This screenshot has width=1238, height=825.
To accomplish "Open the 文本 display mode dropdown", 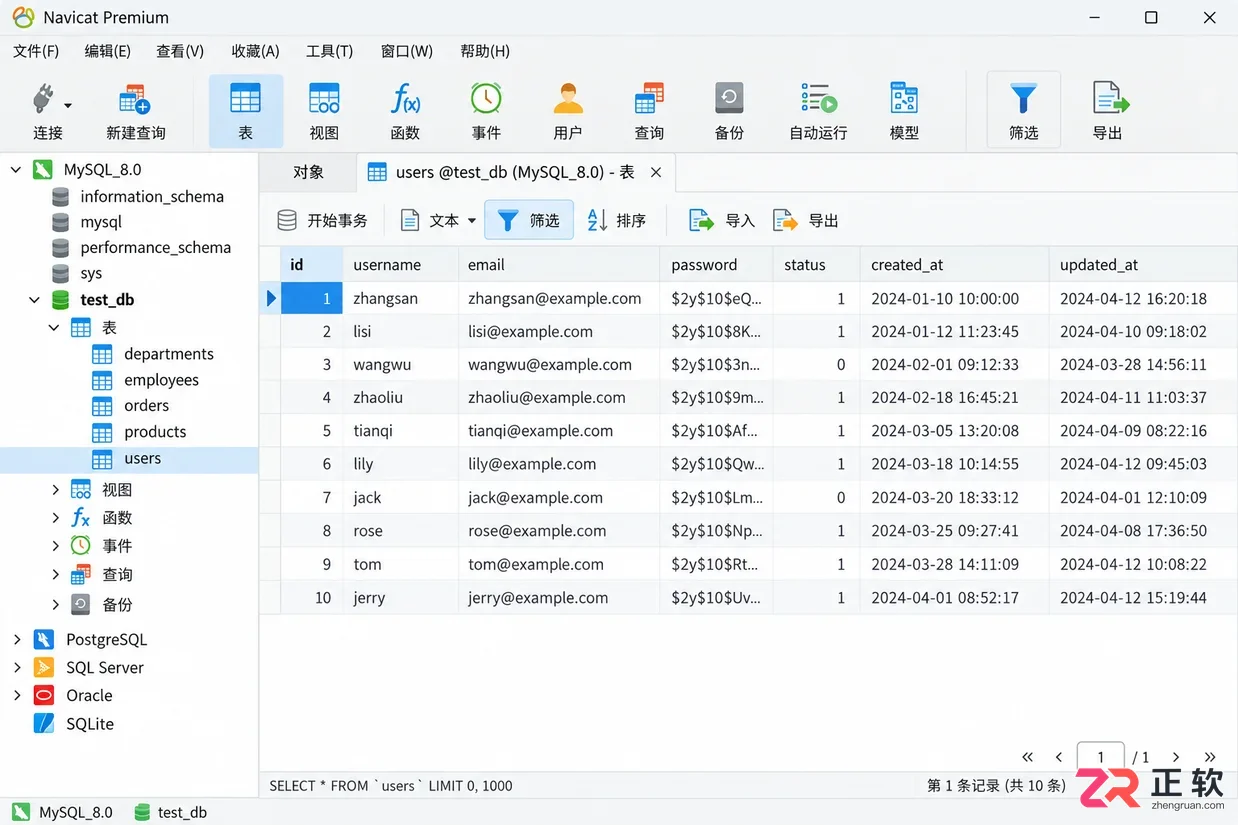I will 438,220.
